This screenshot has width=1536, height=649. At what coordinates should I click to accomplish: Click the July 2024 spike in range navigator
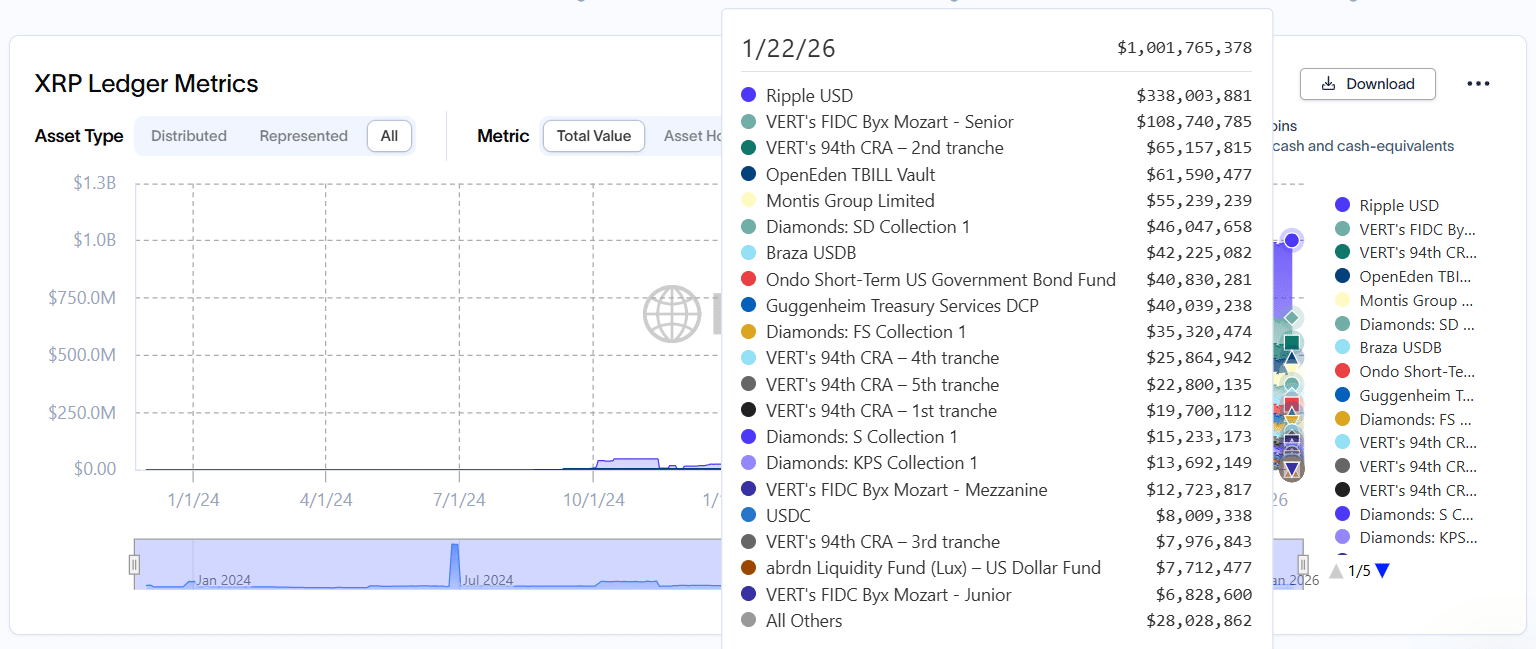point(455,560)
